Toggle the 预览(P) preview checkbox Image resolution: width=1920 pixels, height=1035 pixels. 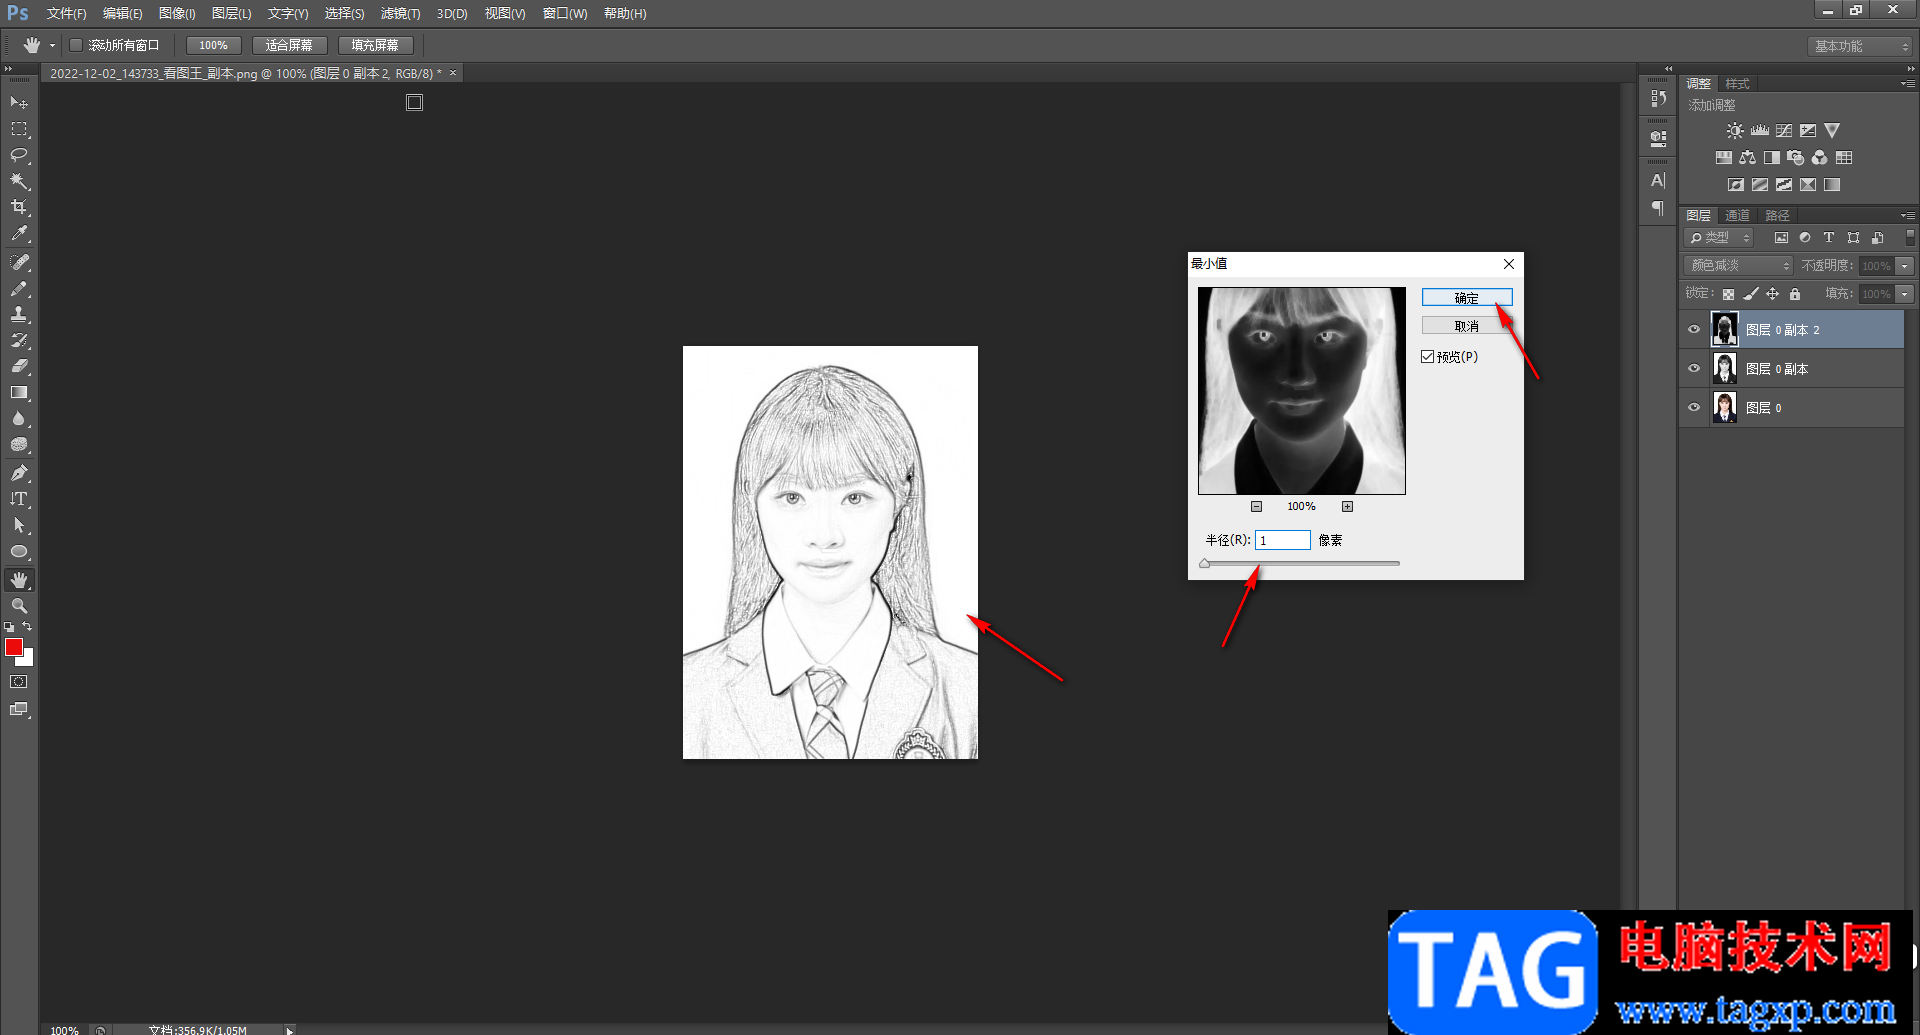[1428, 357]
